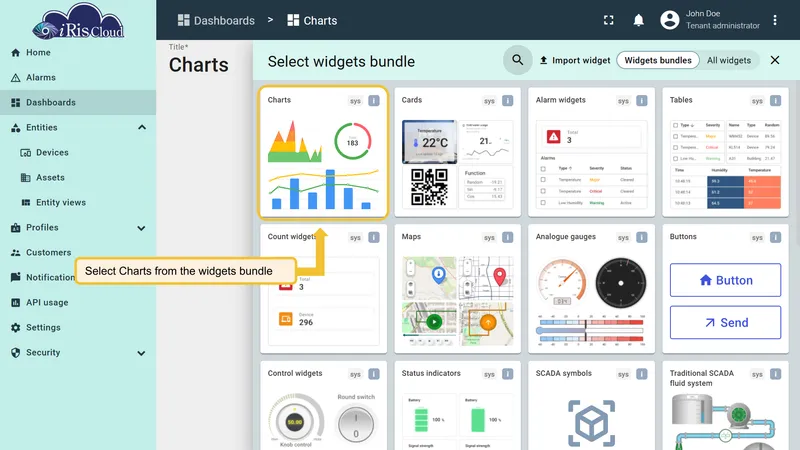Image resolution: width=800 pixels, height=450 pixels.
Task: Select the Charts widgets bundle card
Action: click(323, 153)
